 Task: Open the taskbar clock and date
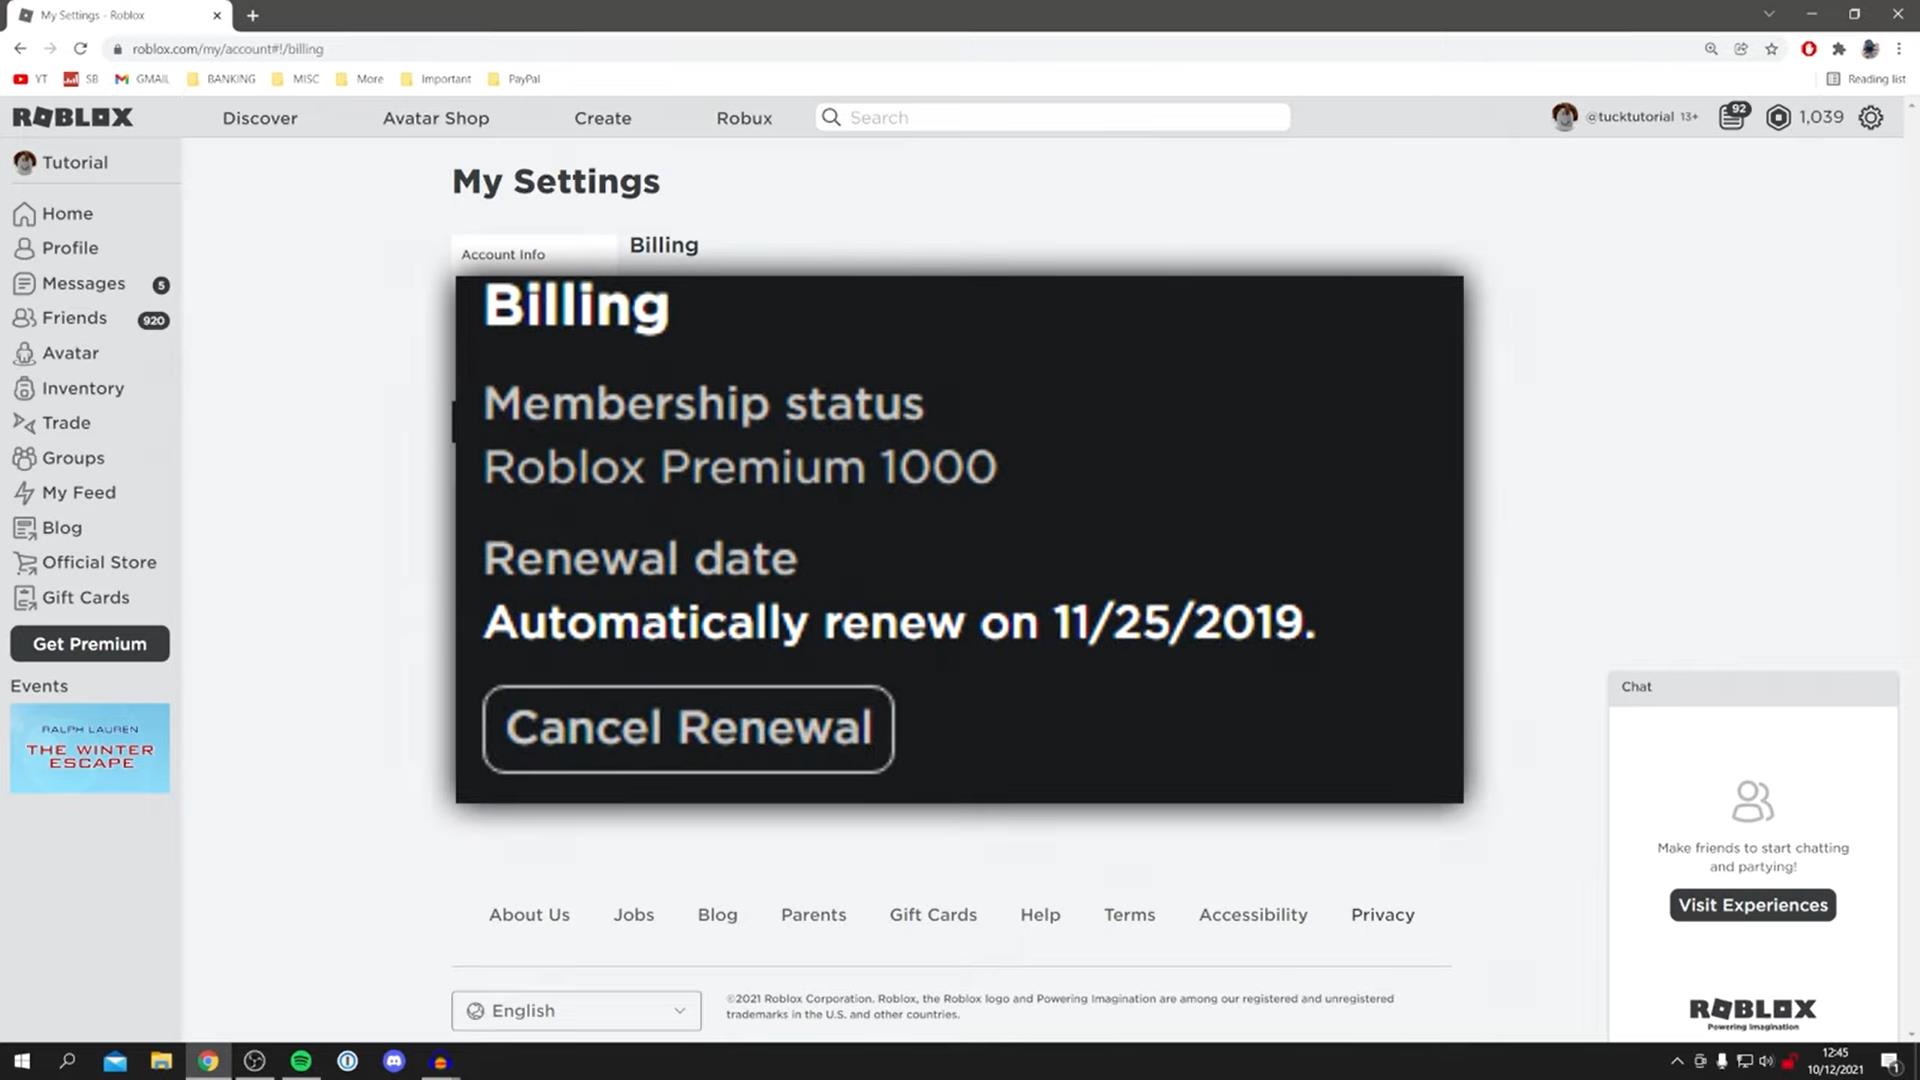tap(1835, 1061)
